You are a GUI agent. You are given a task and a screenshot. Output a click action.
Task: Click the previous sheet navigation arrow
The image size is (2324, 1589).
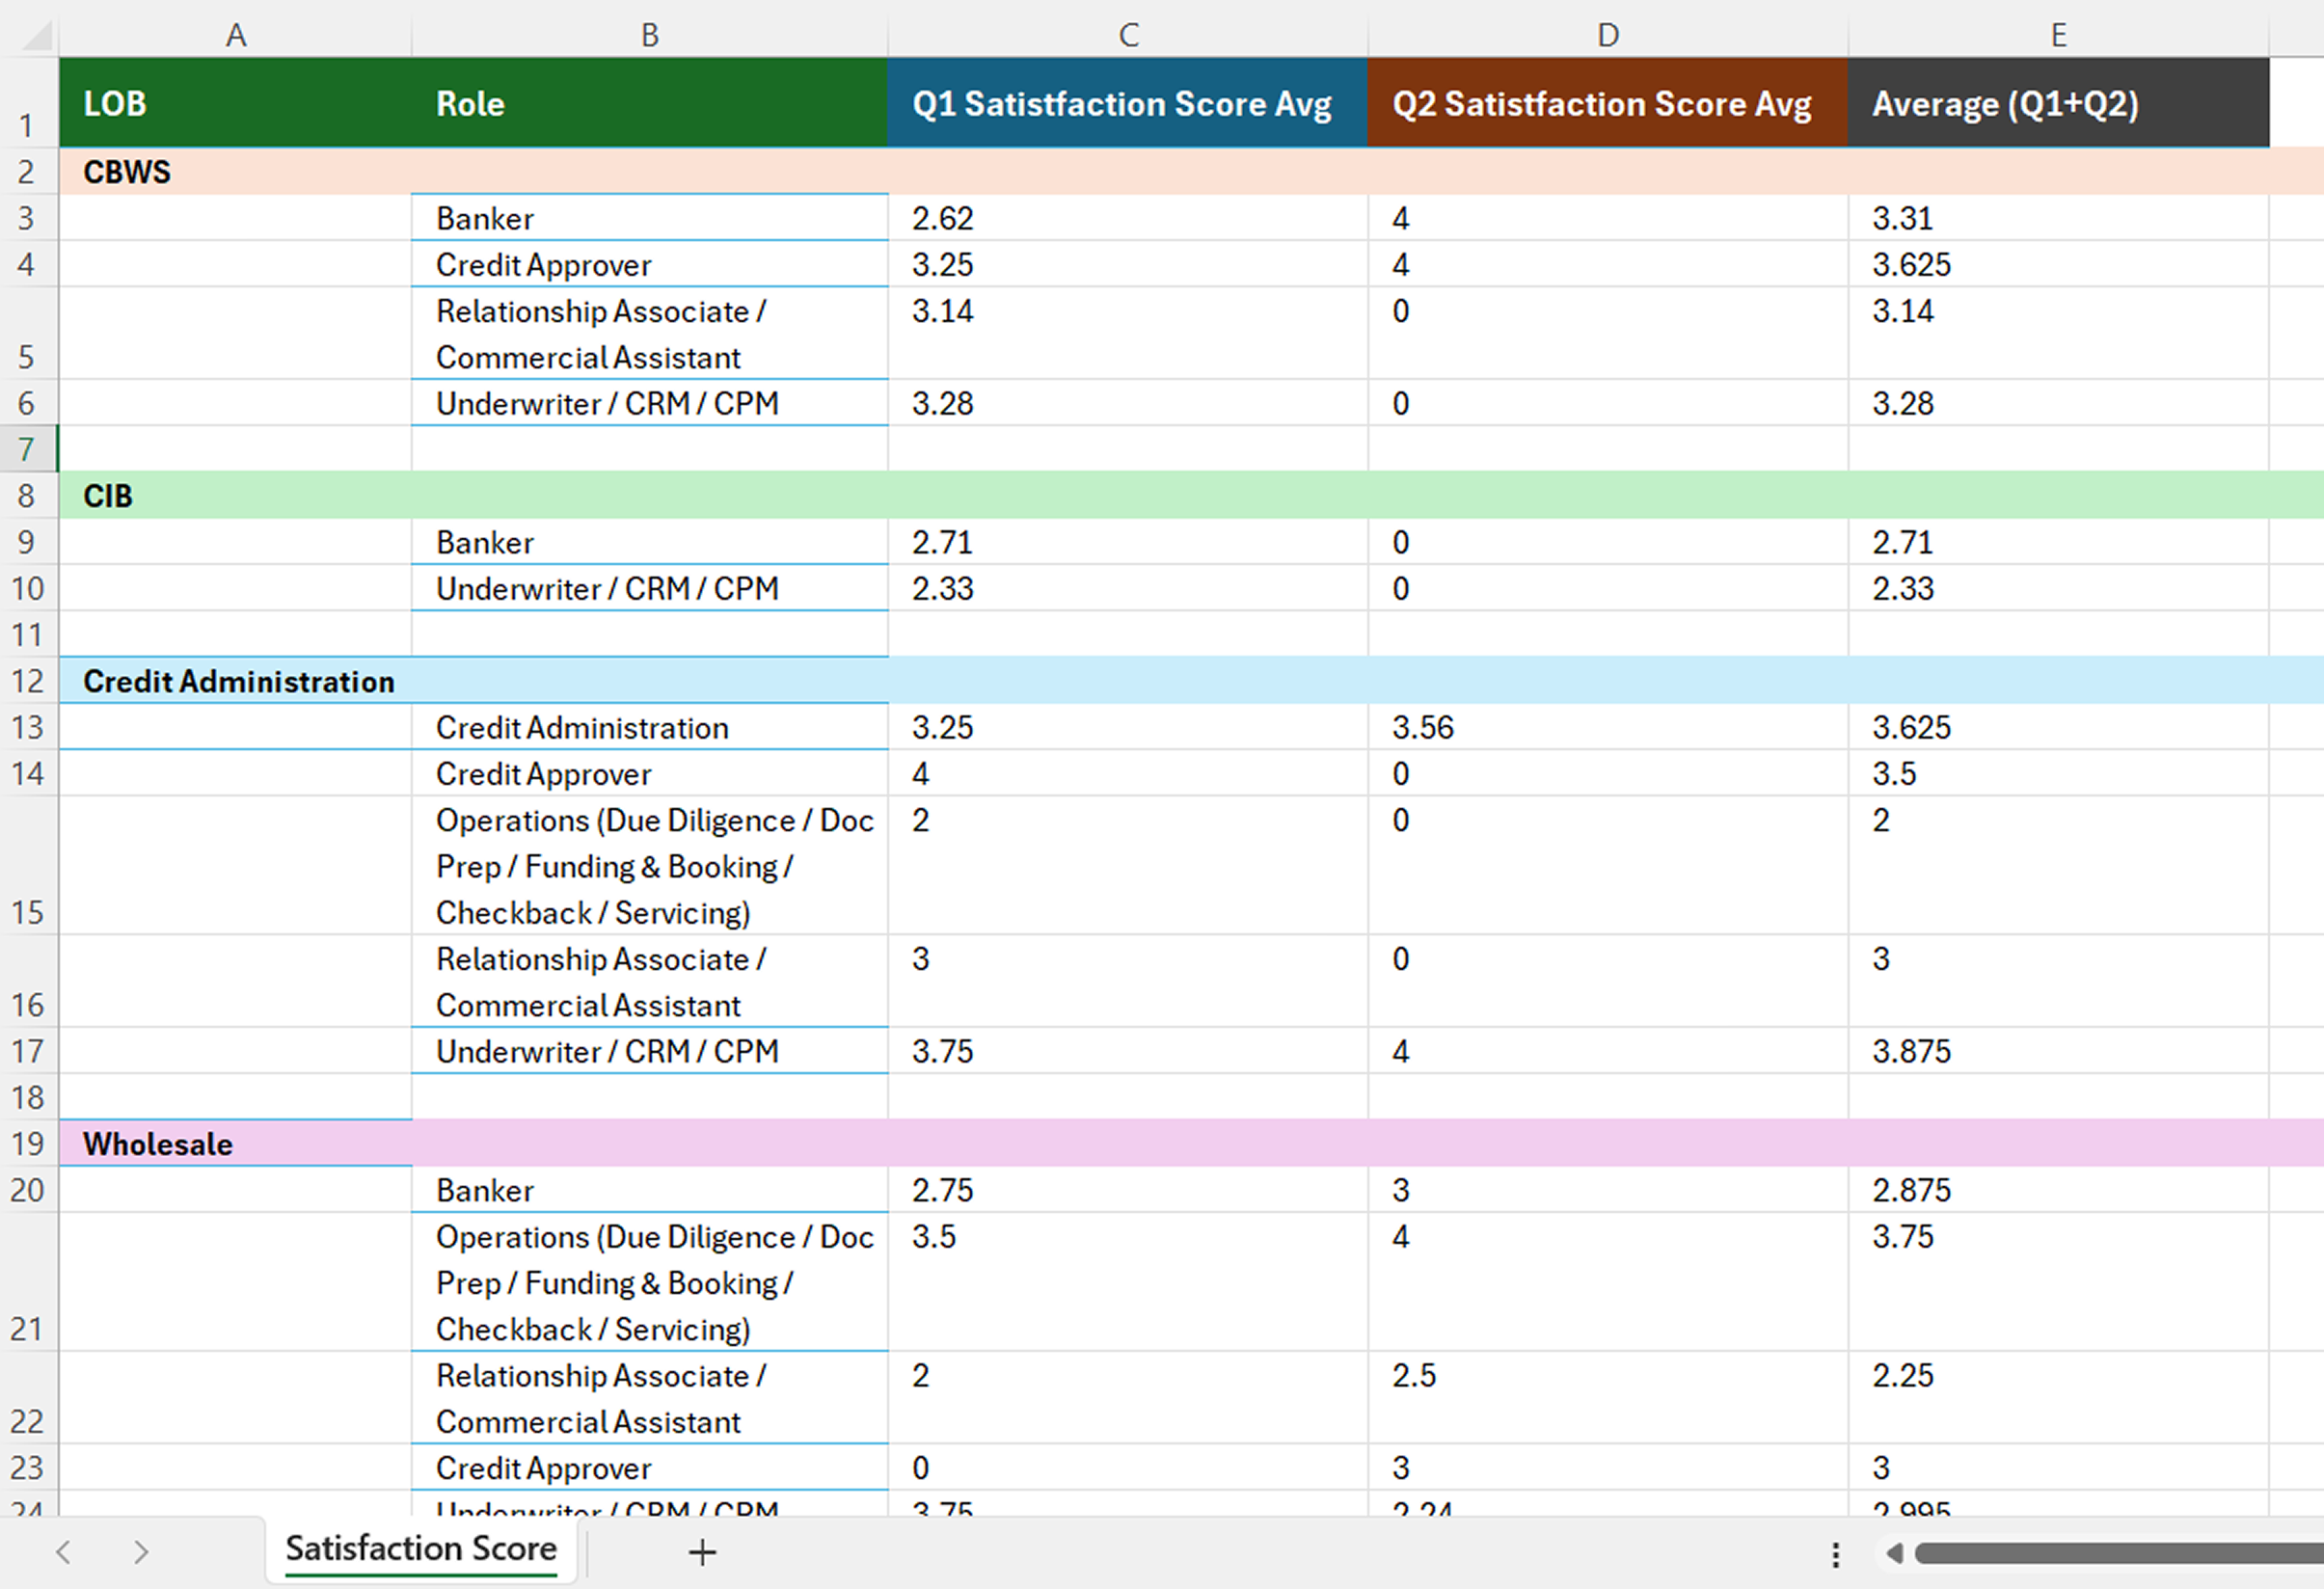click(x=63, y=1552)
